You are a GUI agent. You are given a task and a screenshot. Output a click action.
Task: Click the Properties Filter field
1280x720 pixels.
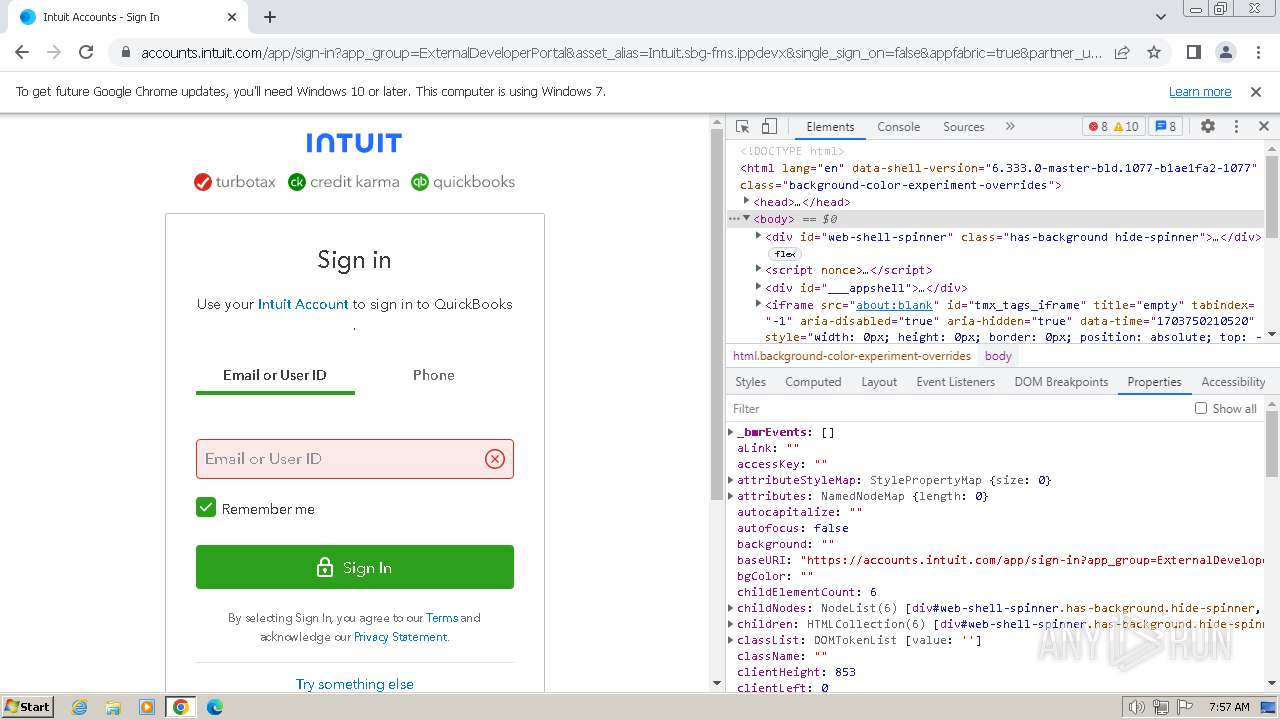click(x=960, y=408)
